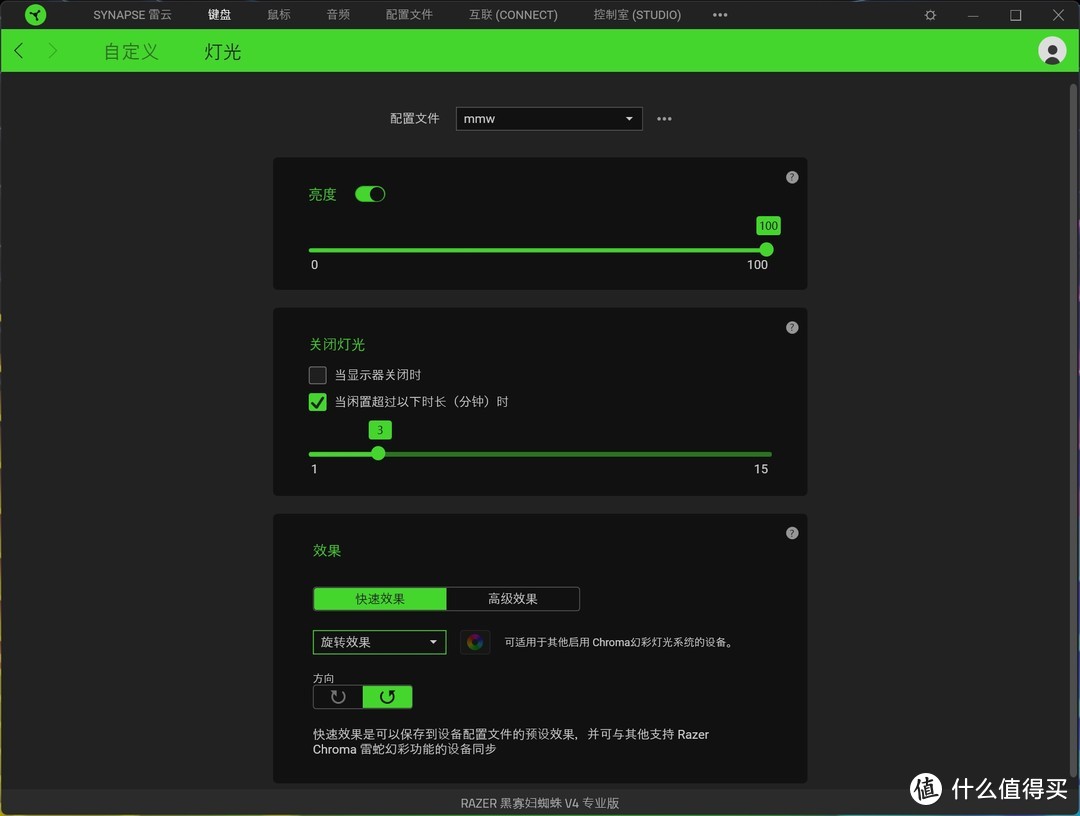Open 互联 (CONNECT) tab
This screenshot has width=1080, height=816.
513,14
